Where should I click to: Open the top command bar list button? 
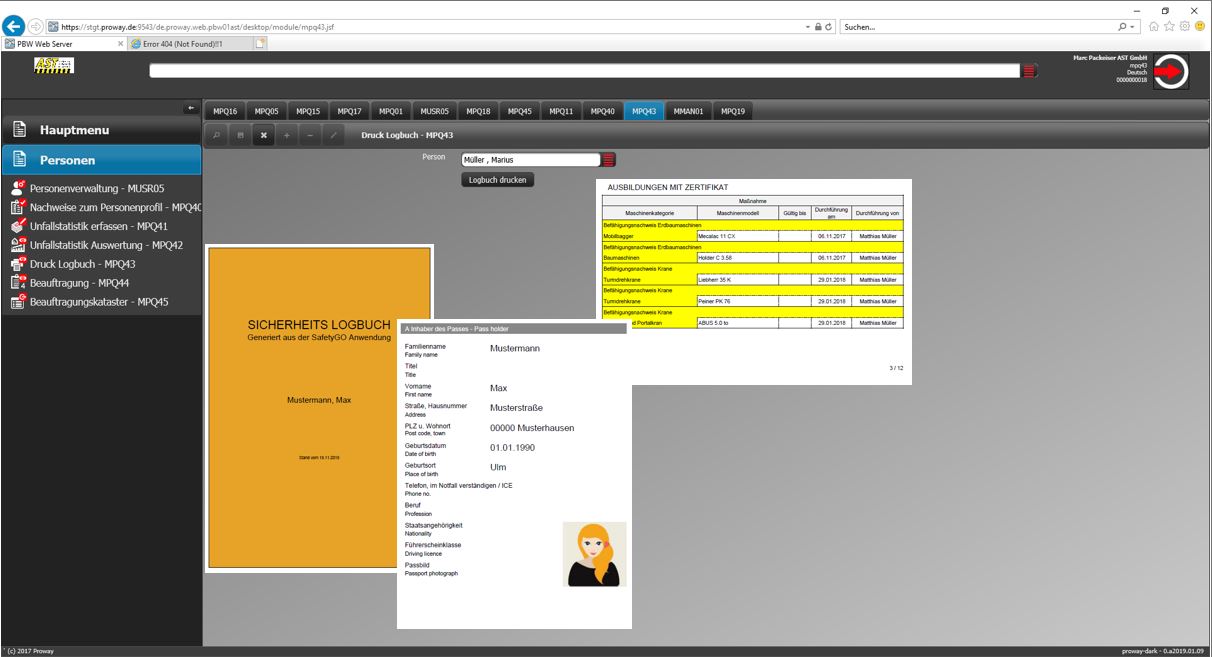coord(1029,71)
